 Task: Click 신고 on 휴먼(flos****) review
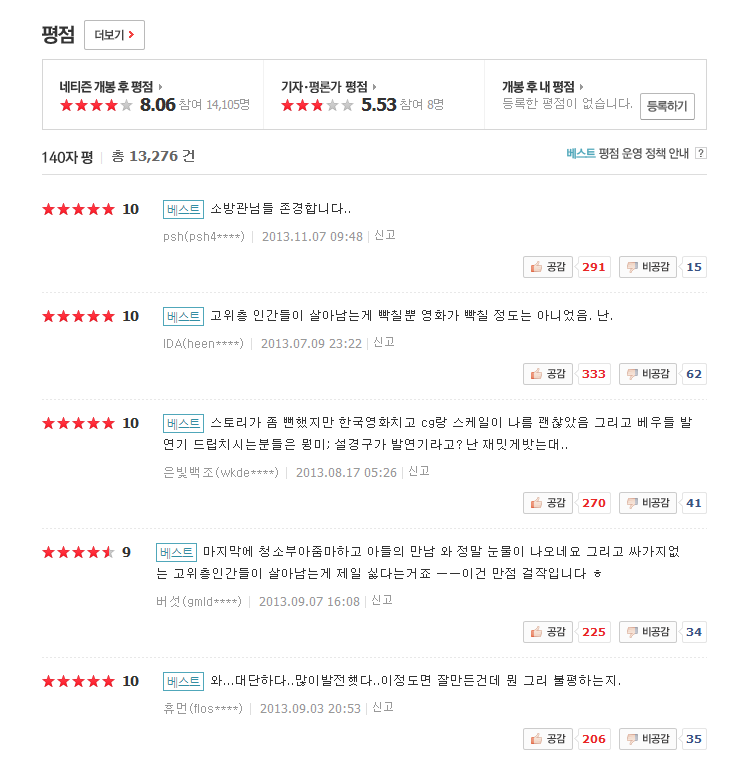click(x=382, y=707)
